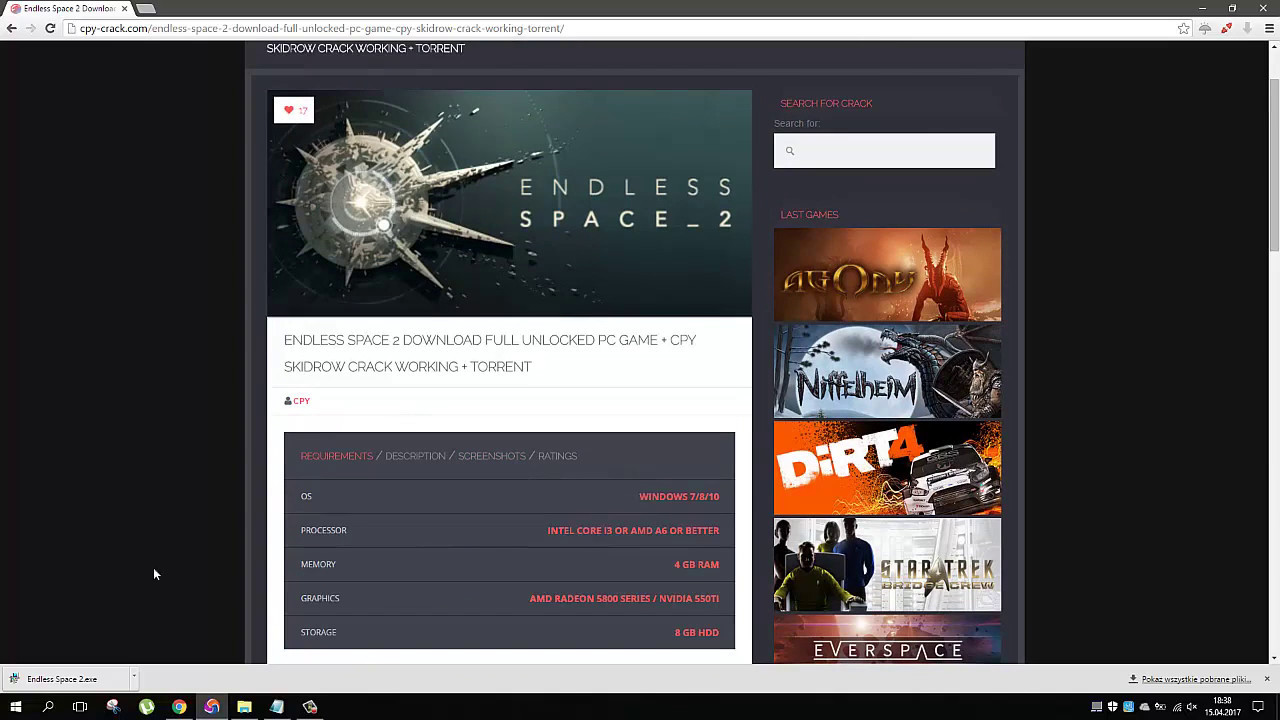The height and width of the screenshot is (720, 1280).
Task: Open the clock showing 18:38
Action: tap(1222, 707)
